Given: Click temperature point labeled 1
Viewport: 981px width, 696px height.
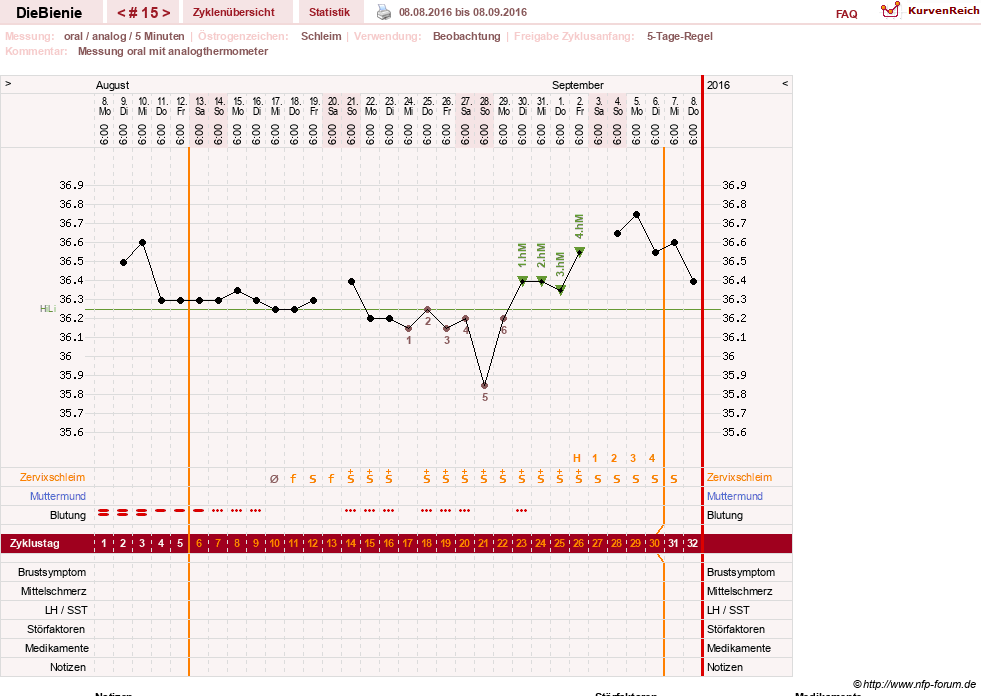Looking at the screenshot, I should [x=409, y=329].
